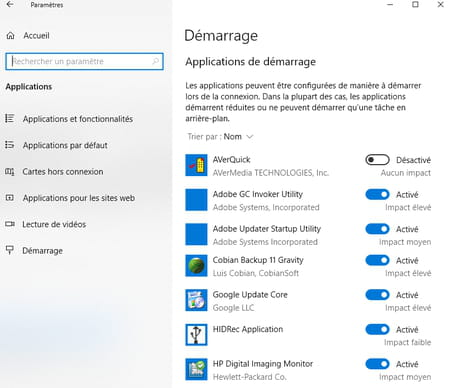Click the Aucun impact label

pyautogui.click(x=406, y=173)
